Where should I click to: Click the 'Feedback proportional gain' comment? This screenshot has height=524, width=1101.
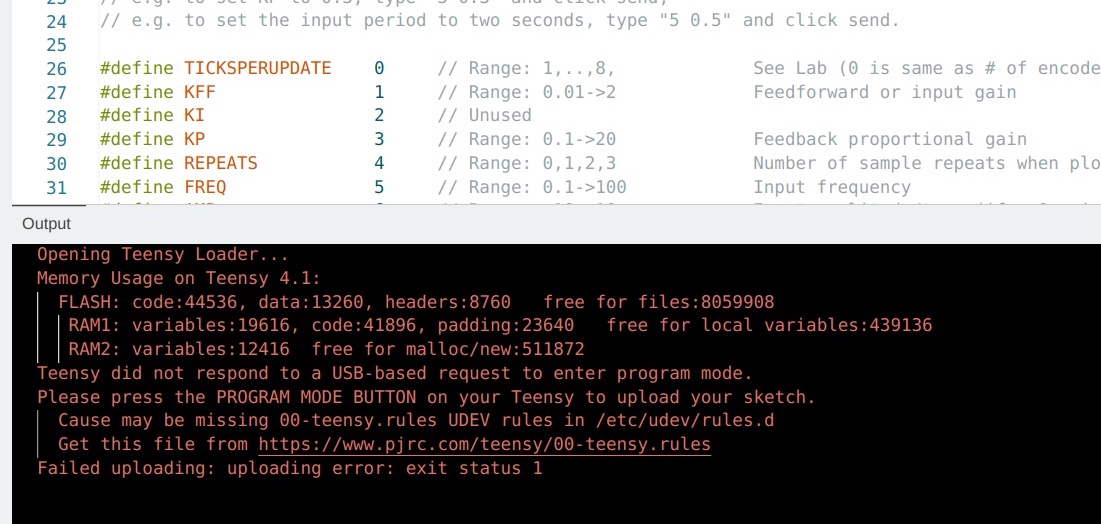[889, 140]
